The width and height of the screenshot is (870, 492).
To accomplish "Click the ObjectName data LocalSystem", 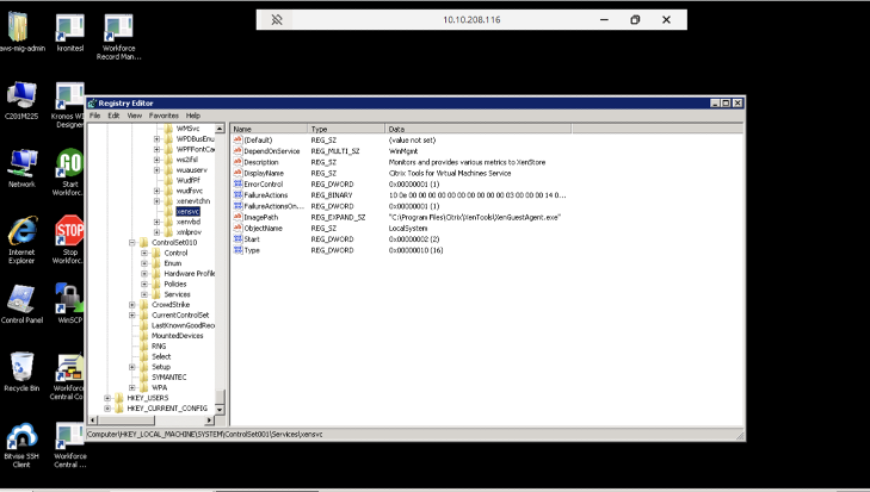I will [408, 228].
